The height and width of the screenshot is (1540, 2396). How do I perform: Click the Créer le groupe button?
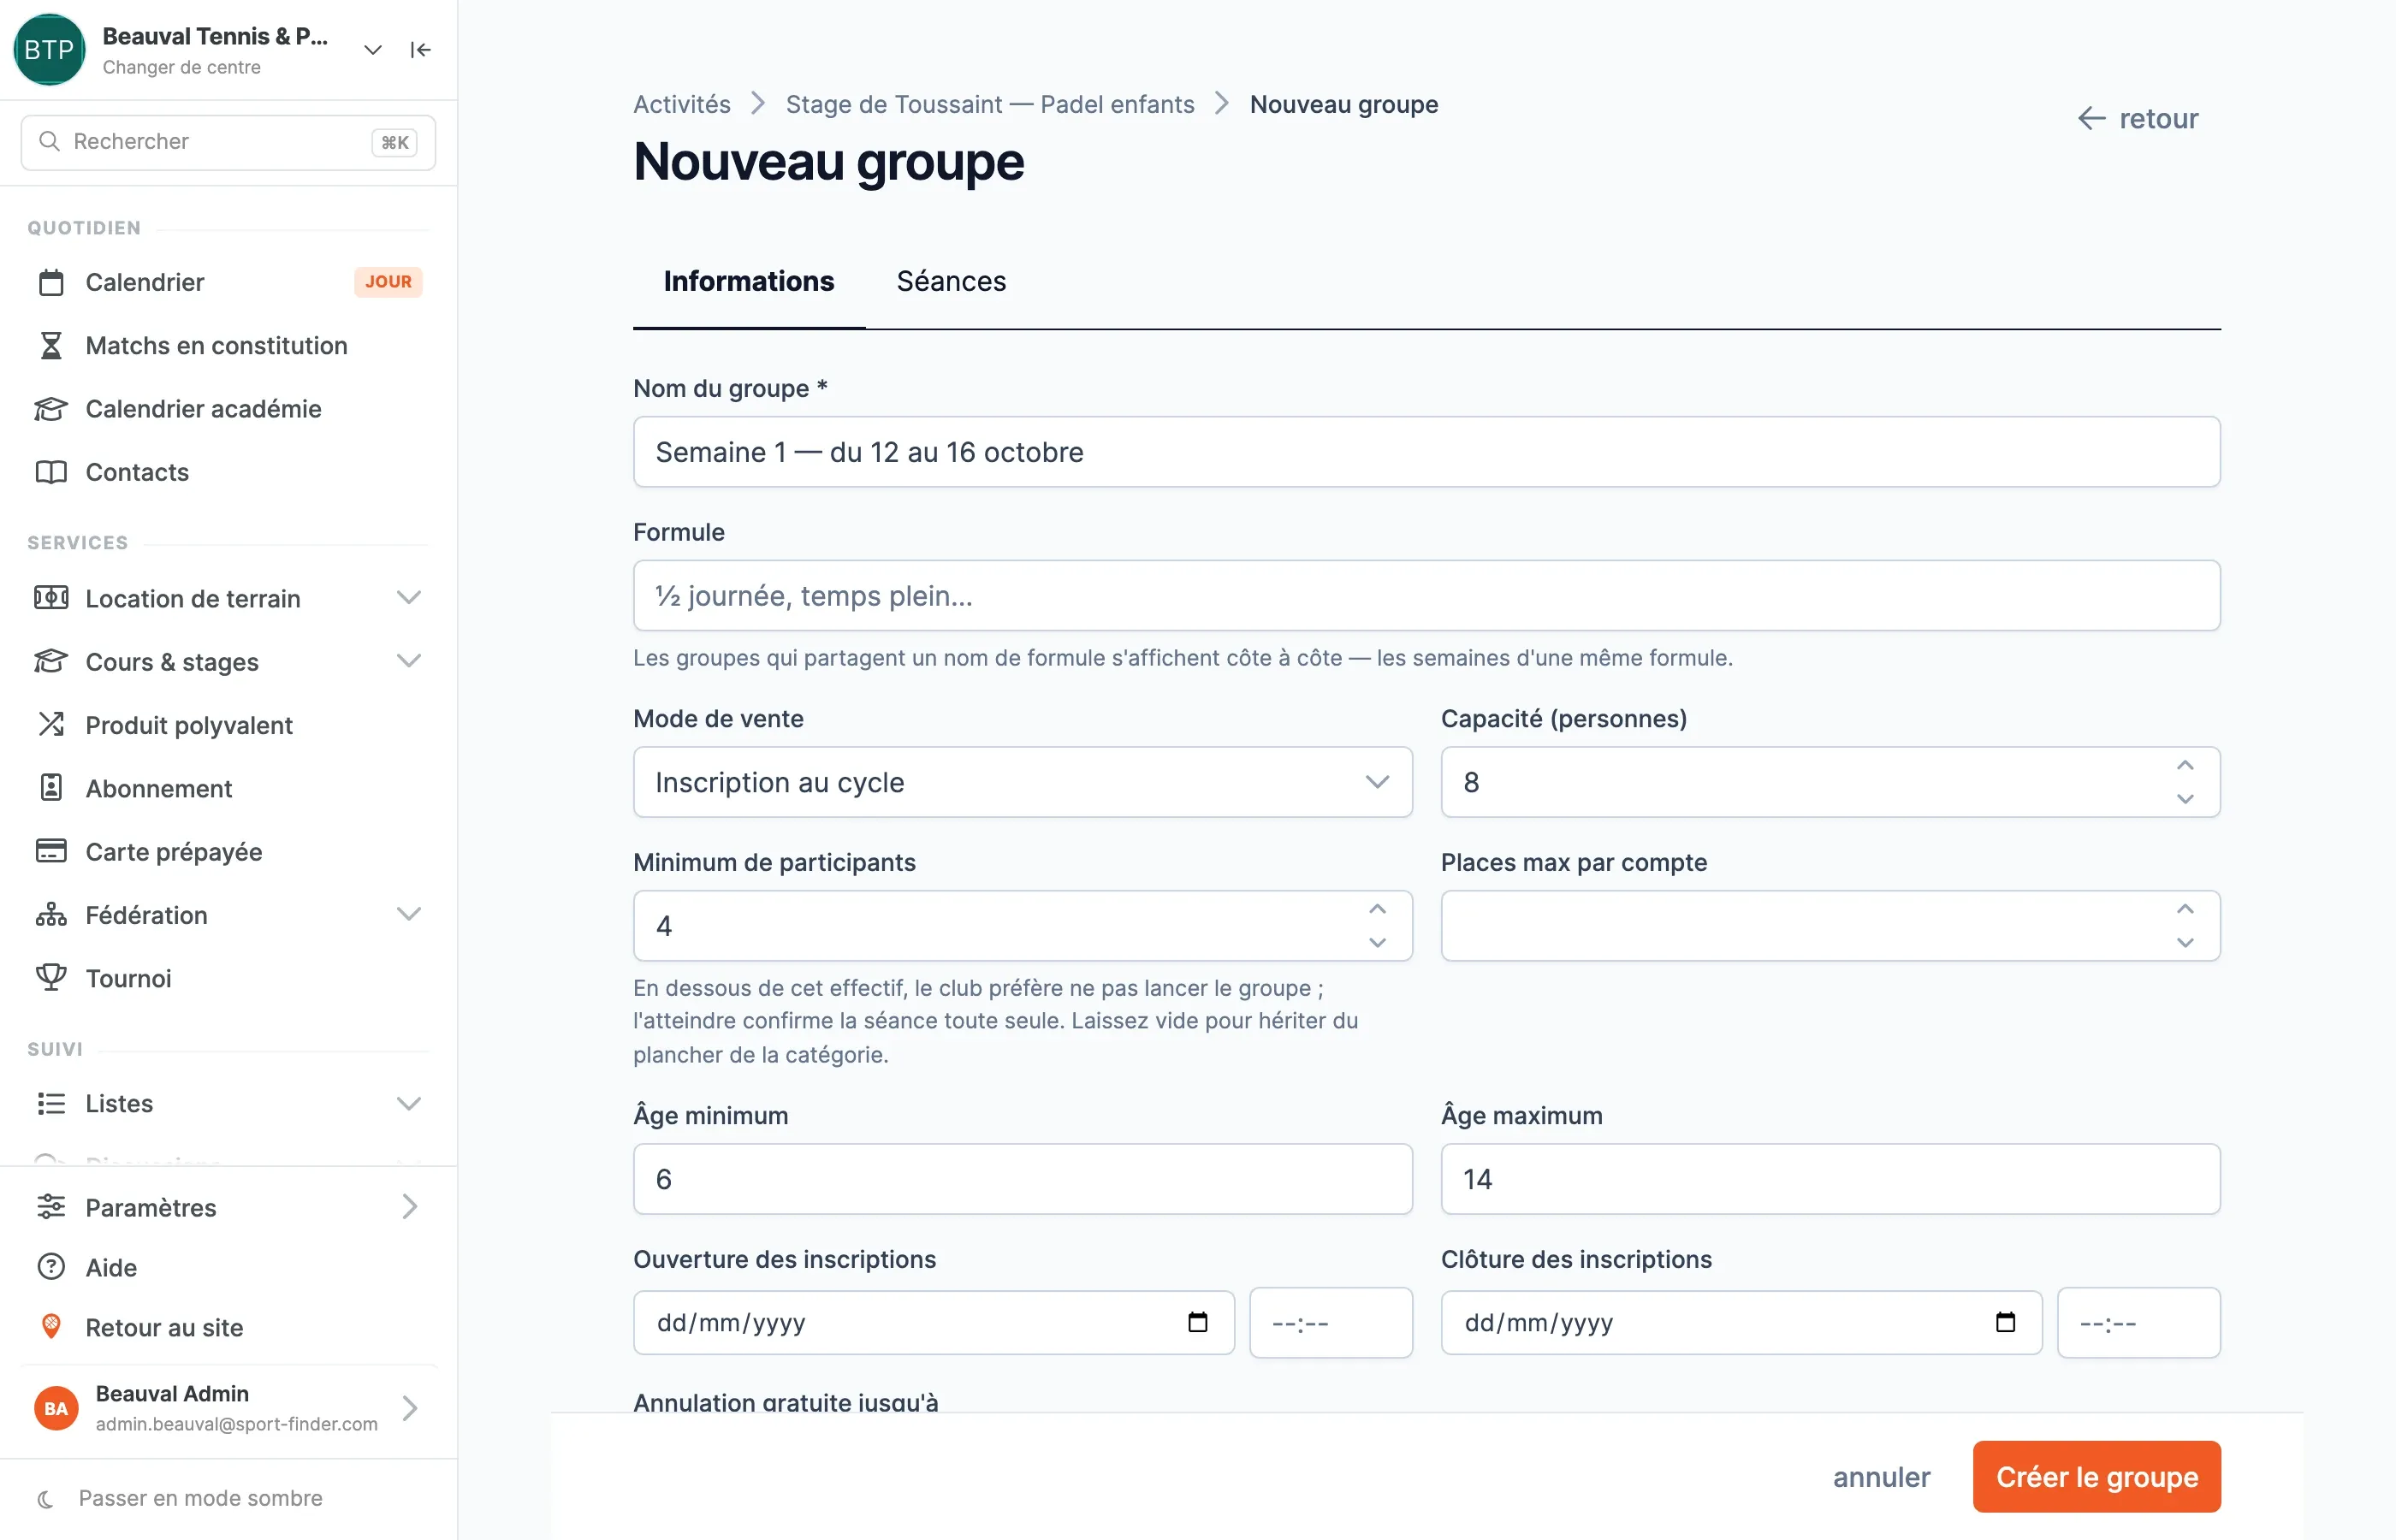point(2096,1476)
